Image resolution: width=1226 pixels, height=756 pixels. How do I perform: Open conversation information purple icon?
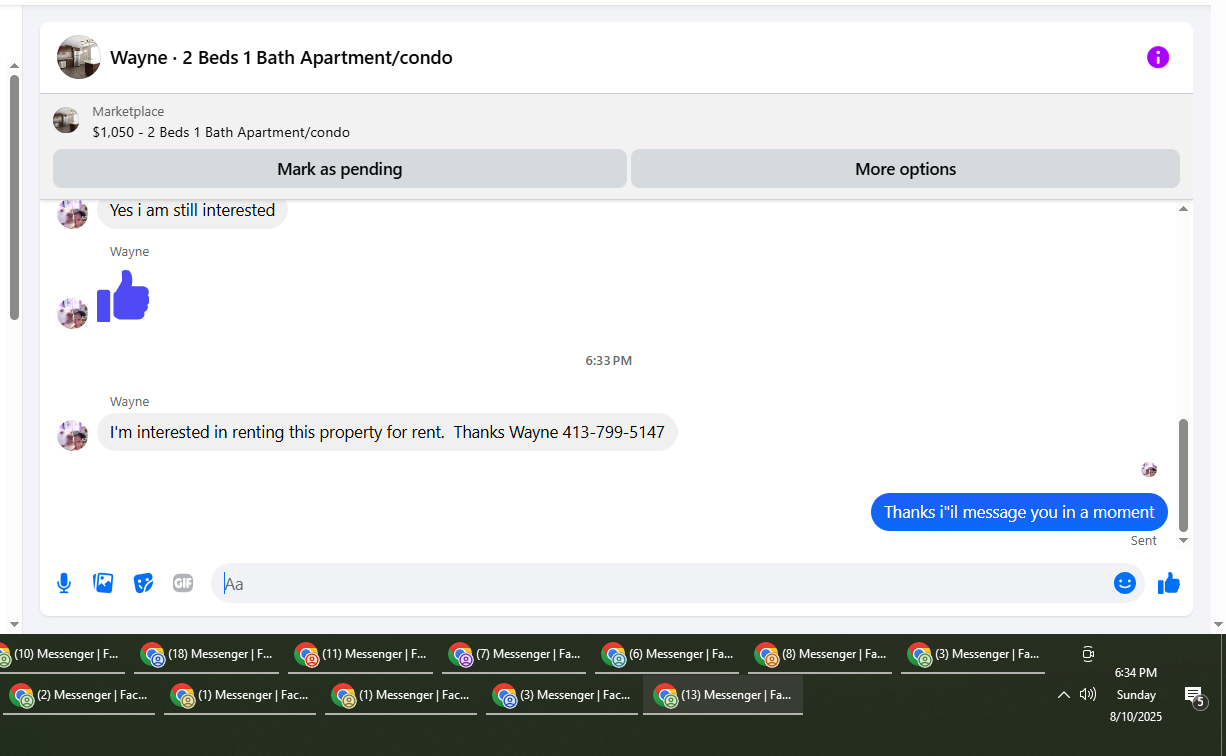pyautogui.click(x=1157, y=57)
